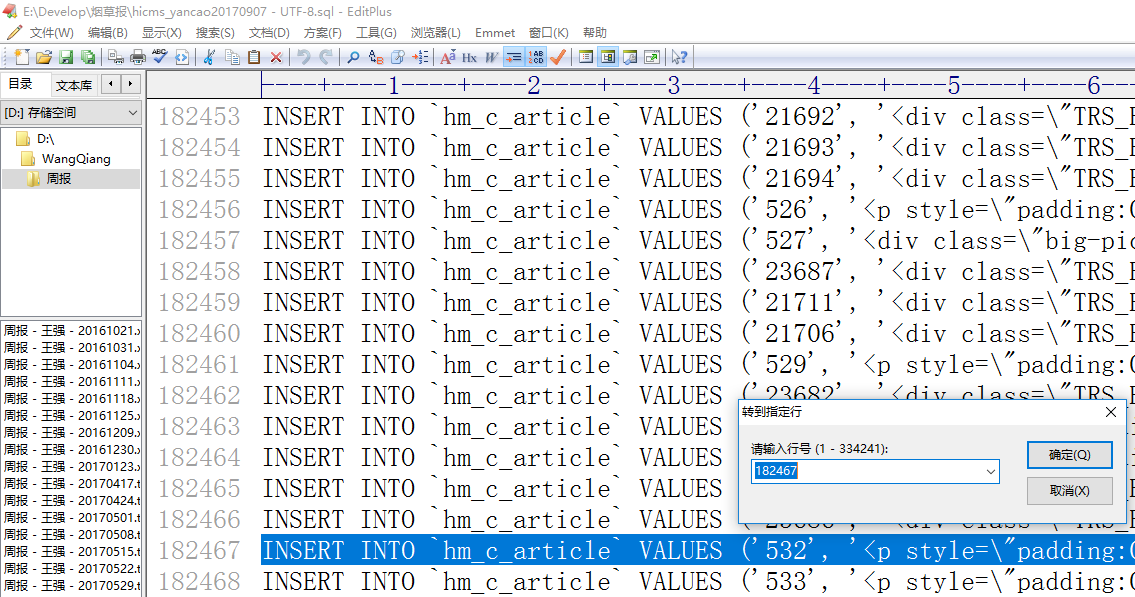The image size is (1135, 597).
Task: Click the 取消(X) button
Action: point(1069,491)
